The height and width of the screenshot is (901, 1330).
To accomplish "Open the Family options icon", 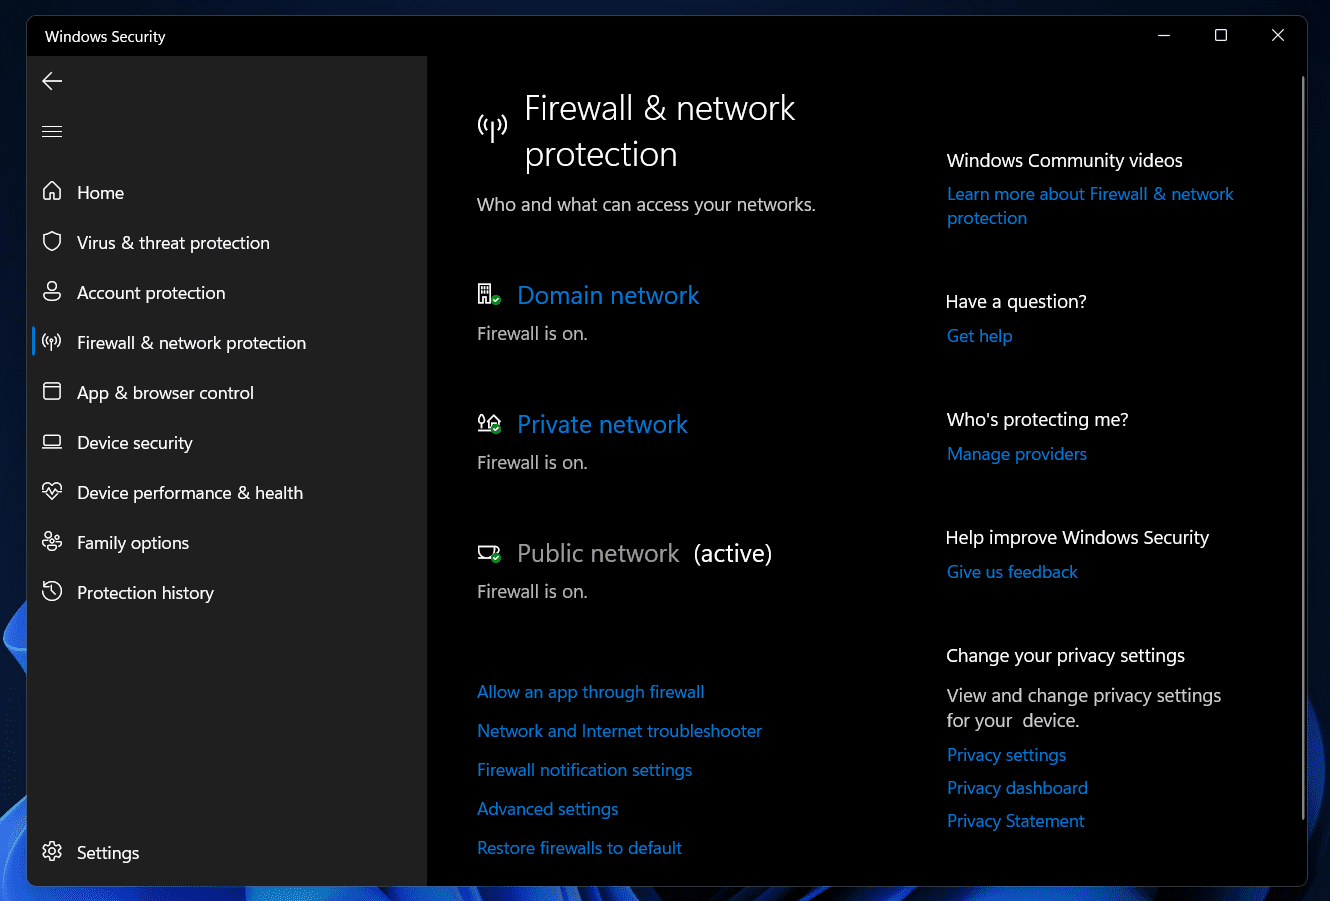I will 52,542.
